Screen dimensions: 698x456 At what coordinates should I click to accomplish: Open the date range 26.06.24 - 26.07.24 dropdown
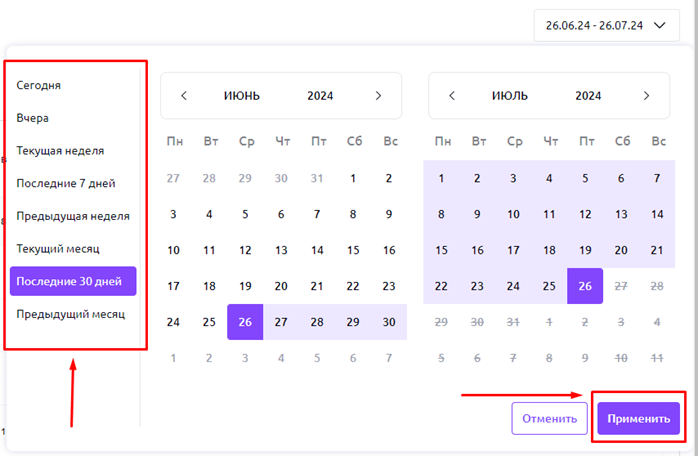tap(605, 26)
